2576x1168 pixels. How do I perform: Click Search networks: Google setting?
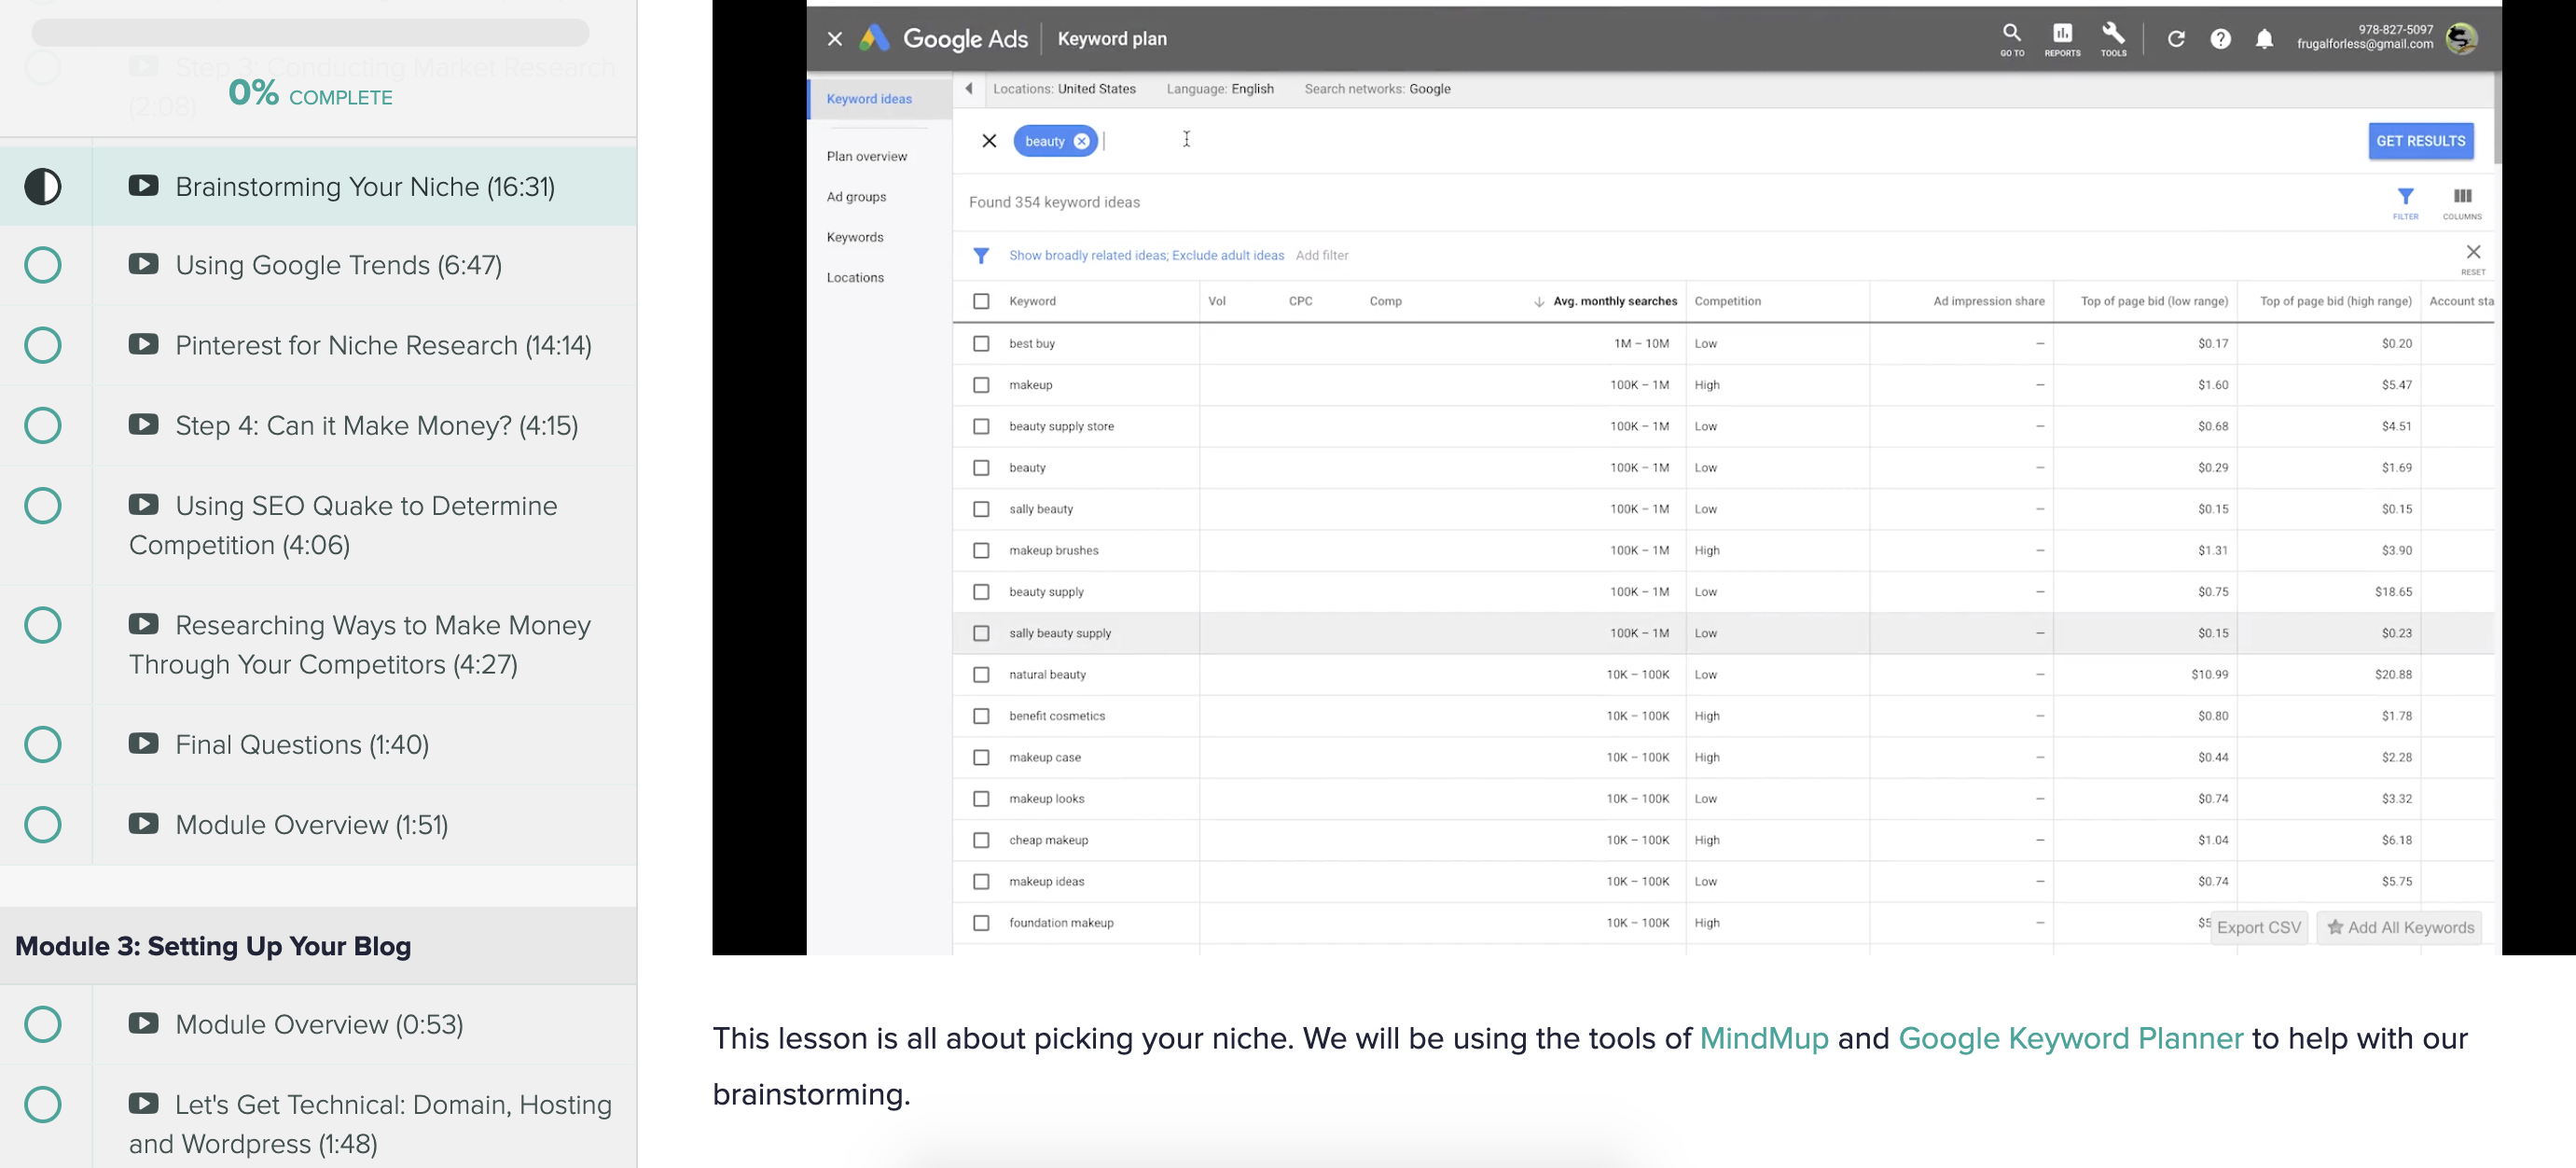(x=1377, y=89)
